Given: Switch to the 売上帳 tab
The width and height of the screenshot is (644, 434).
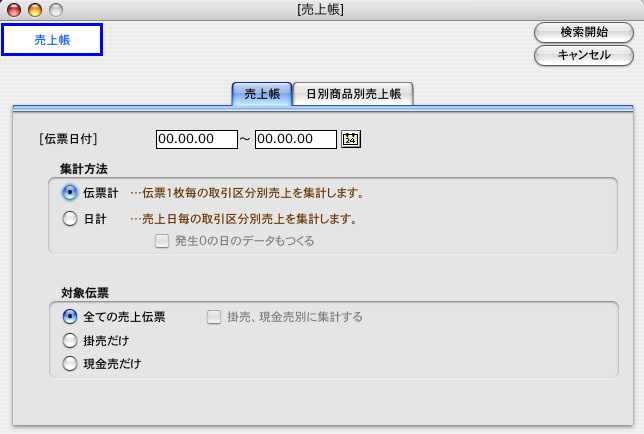Looking at the screenshot, I should [261, 93].
